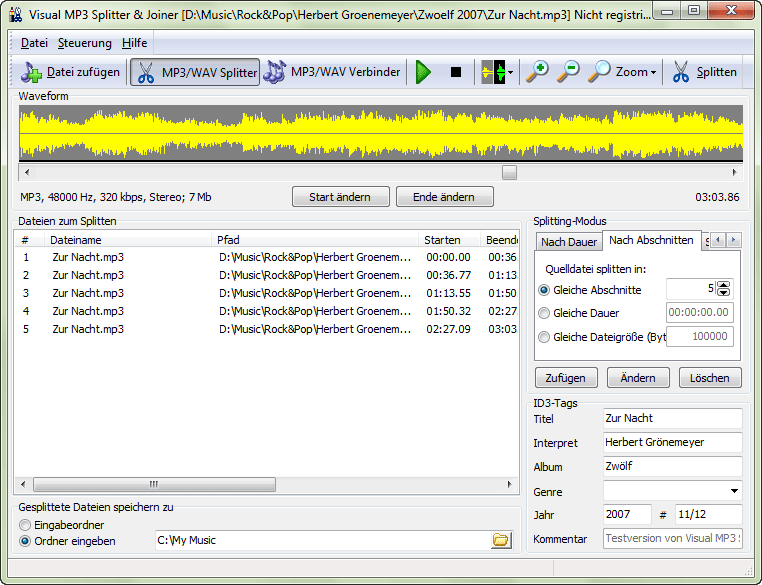Click the 100000 file size field

pos(699,336)
